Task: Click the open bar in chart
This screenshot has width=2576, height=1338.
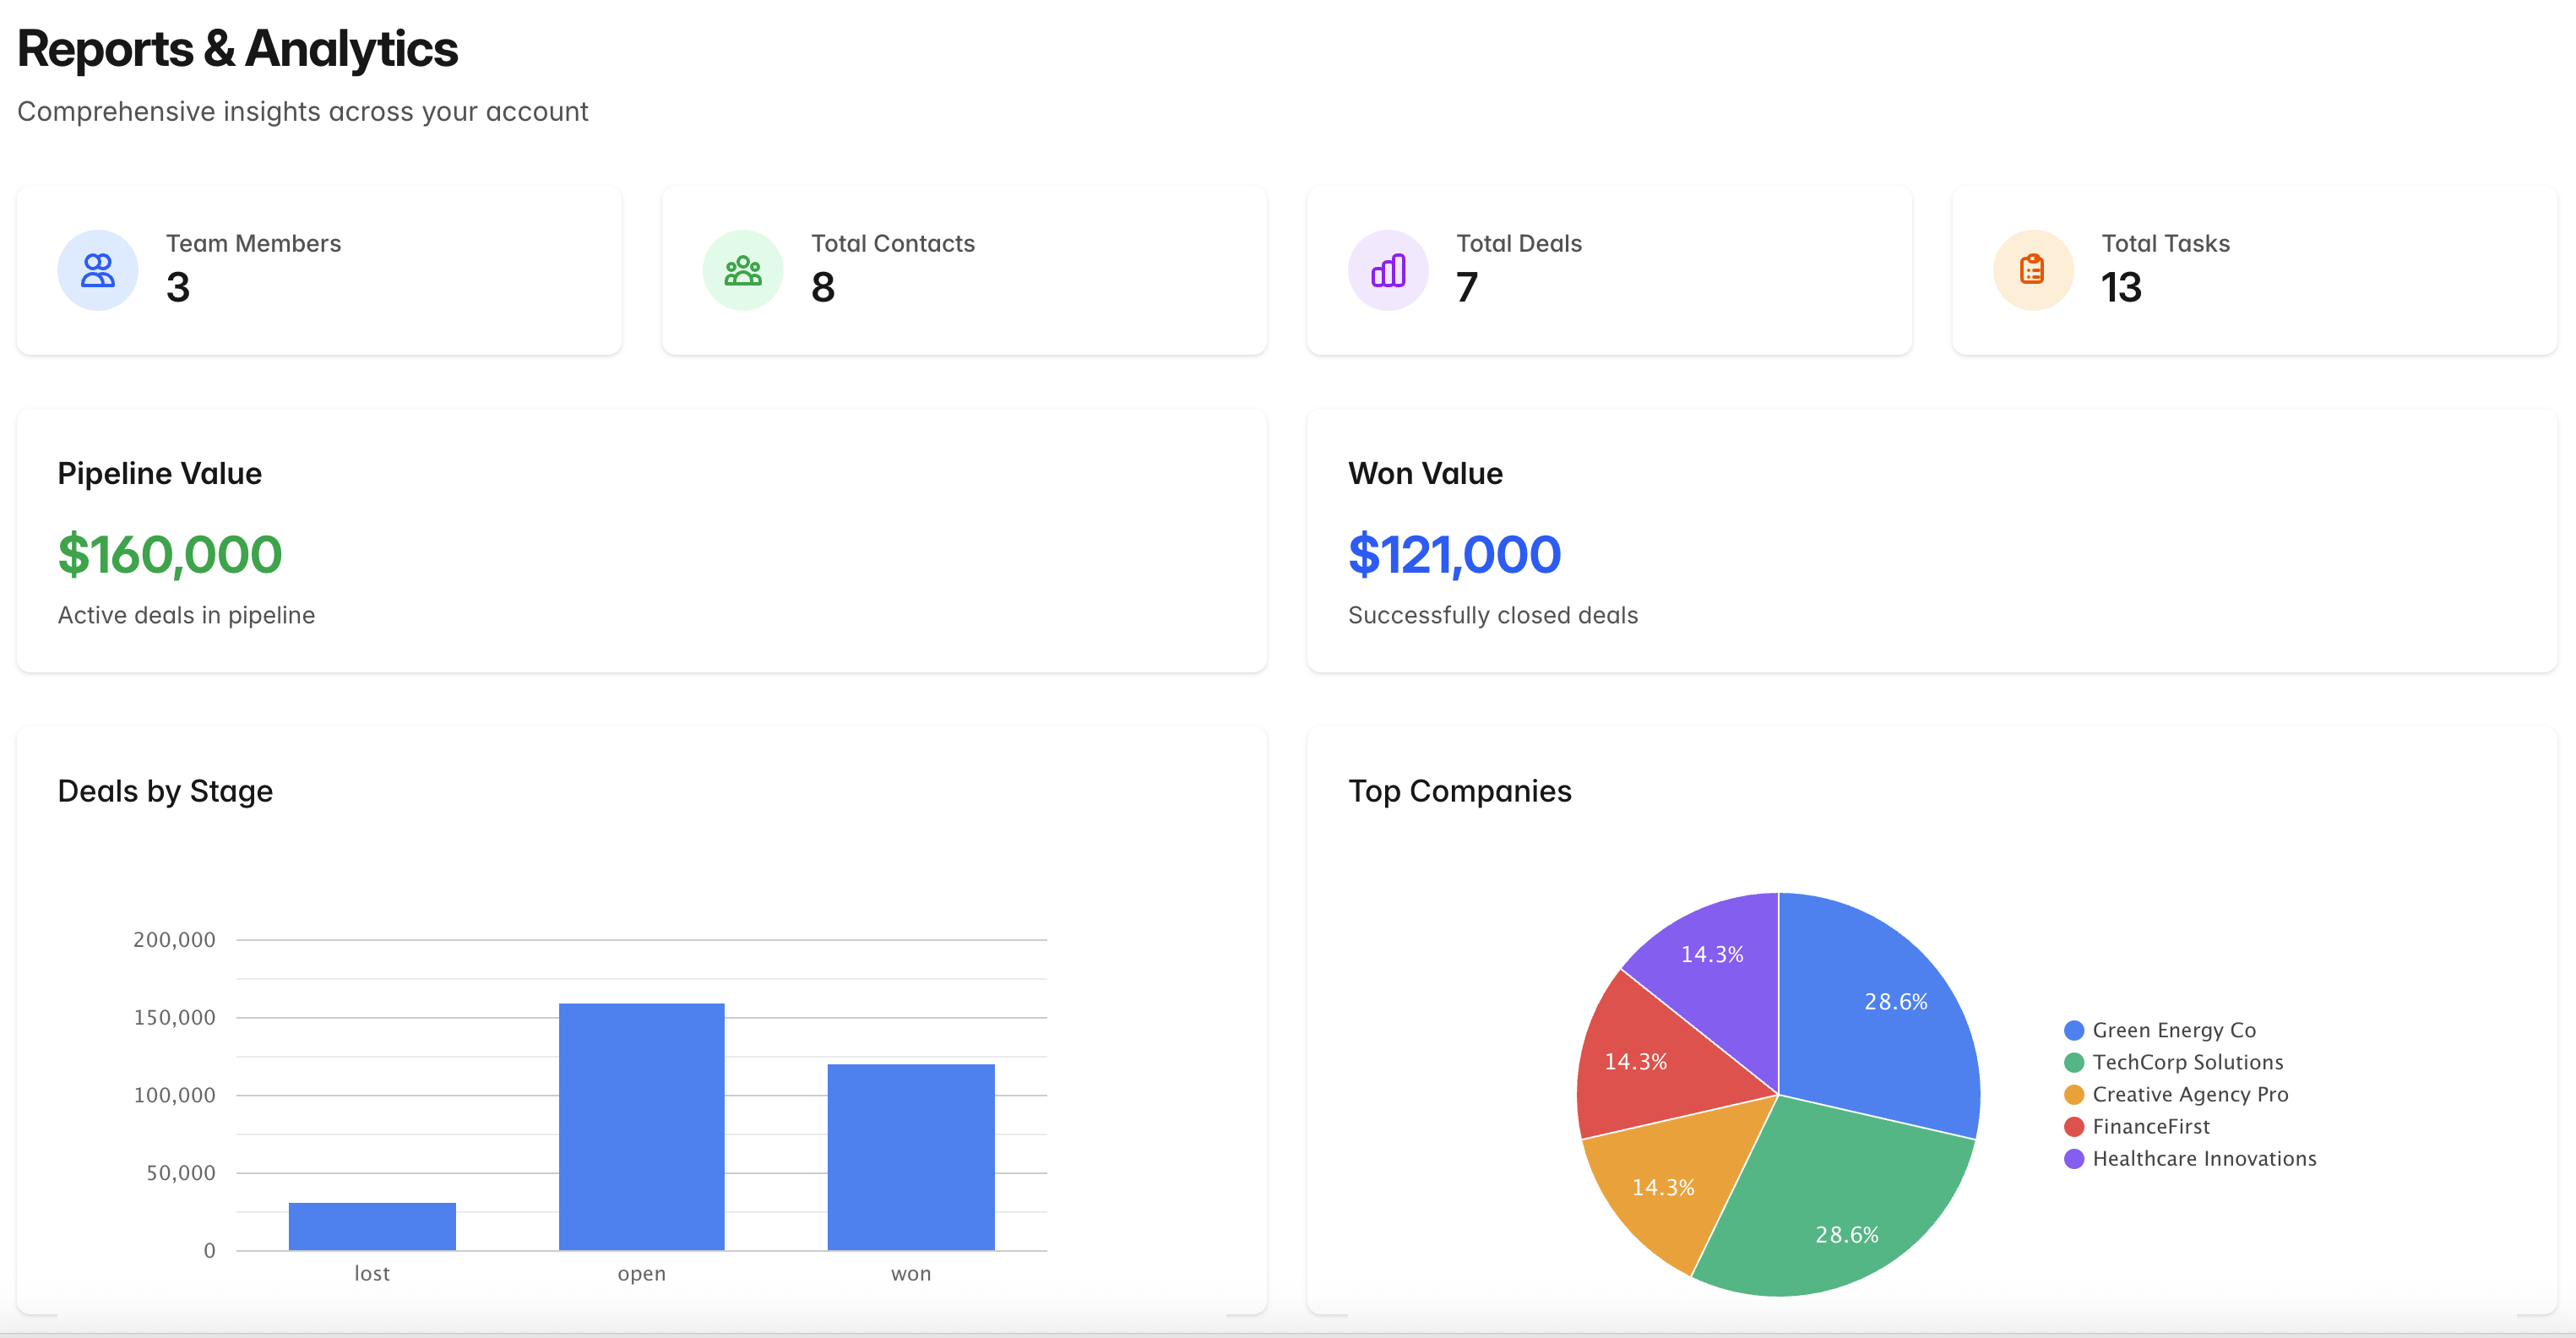Action: [641, 1126]
